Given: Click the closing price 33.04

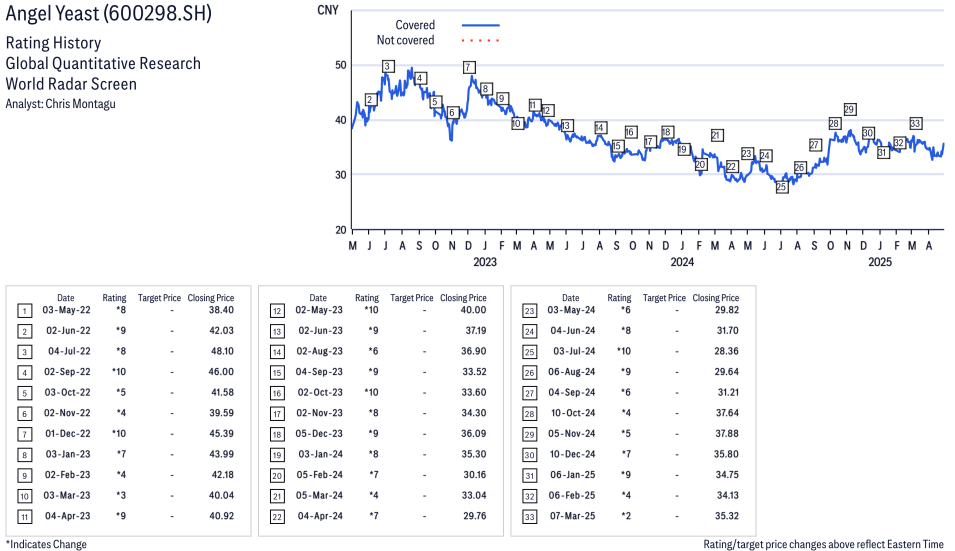Looking at the screenshot, I should (x=474, y=496).
